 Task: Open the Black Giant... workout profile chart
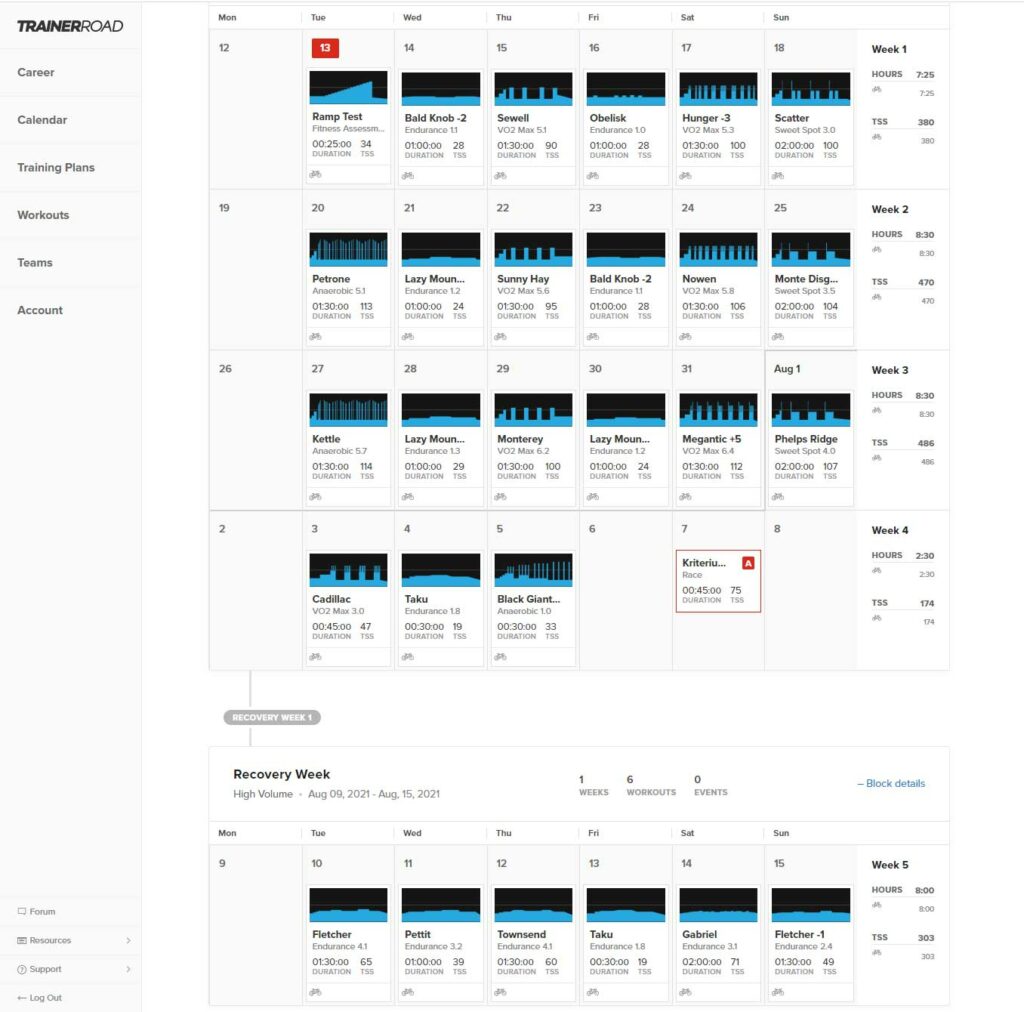click(534, 570)
